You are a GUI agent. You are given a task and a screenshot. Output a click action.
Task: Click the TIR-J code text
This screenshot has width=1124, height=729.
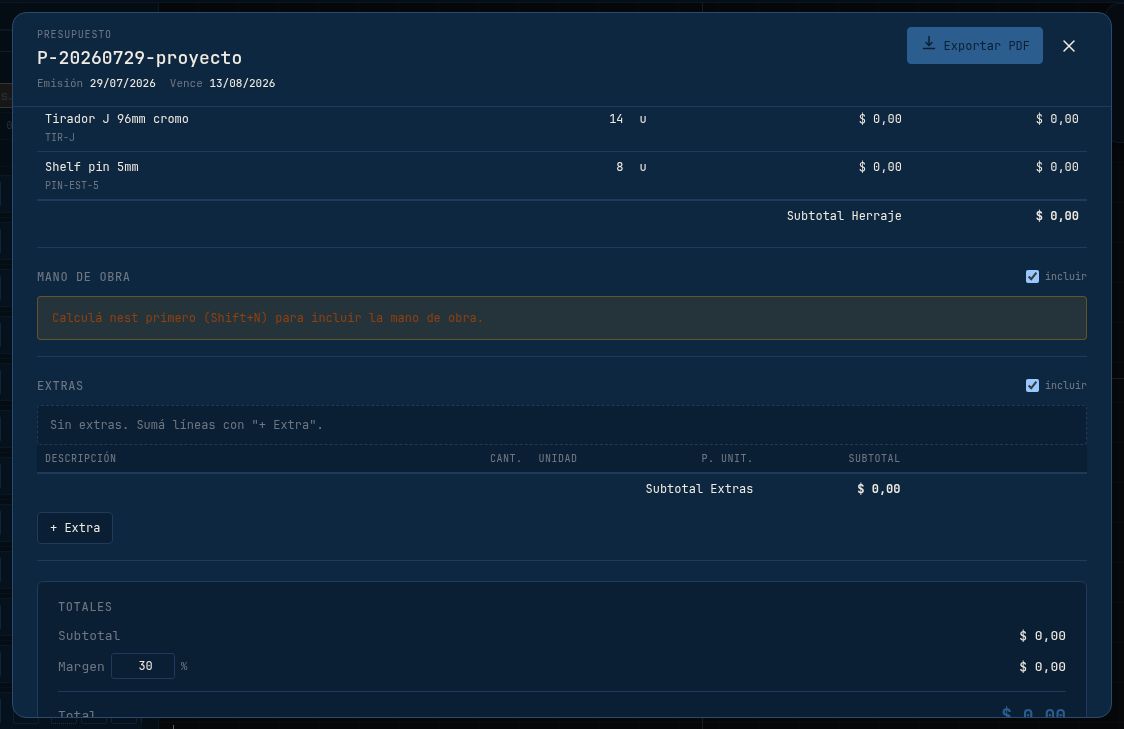59,138
